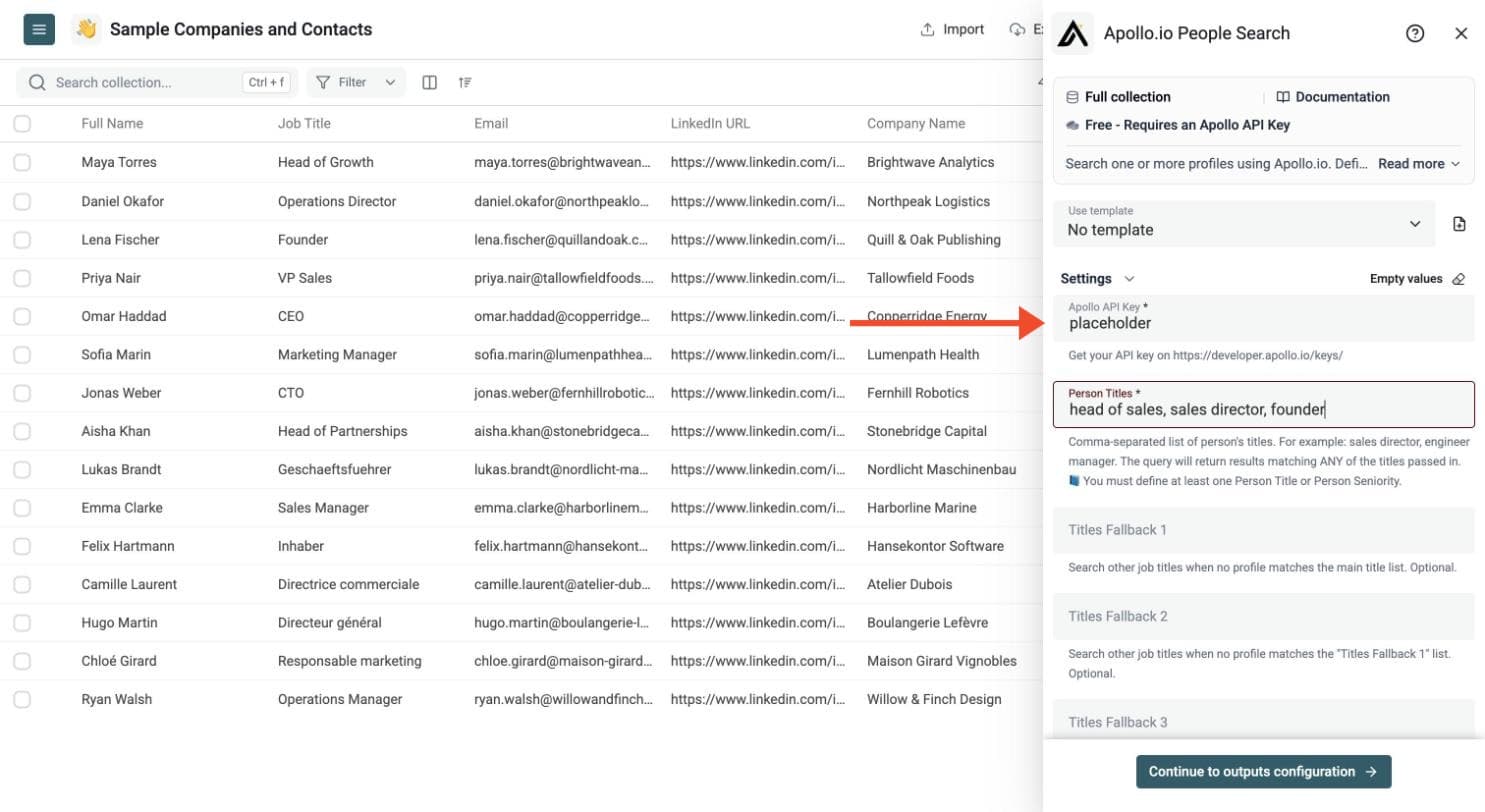Click Chloé Girard's name cell
The width and height of the screenshot is (1485, 812).
point(118,661)
